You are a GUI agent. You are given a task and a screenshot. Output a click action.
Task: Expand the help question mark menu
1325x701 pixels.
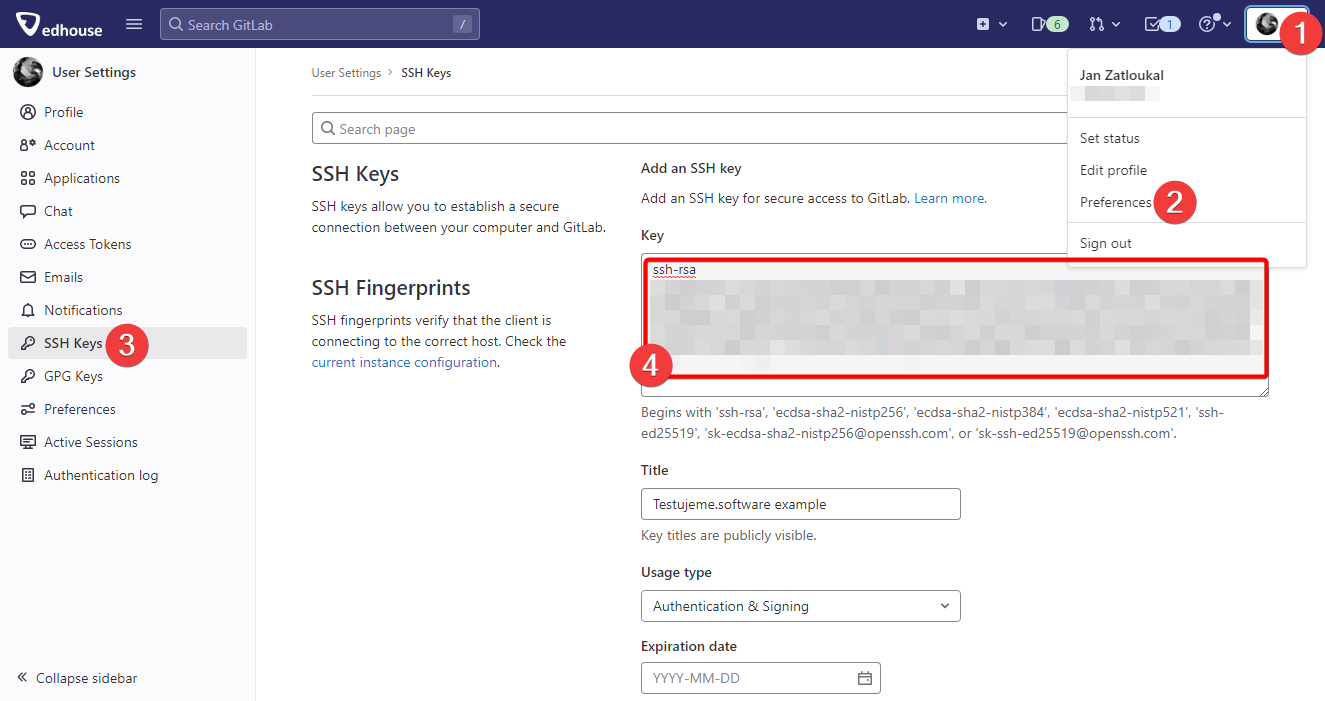click(1214, 24)
